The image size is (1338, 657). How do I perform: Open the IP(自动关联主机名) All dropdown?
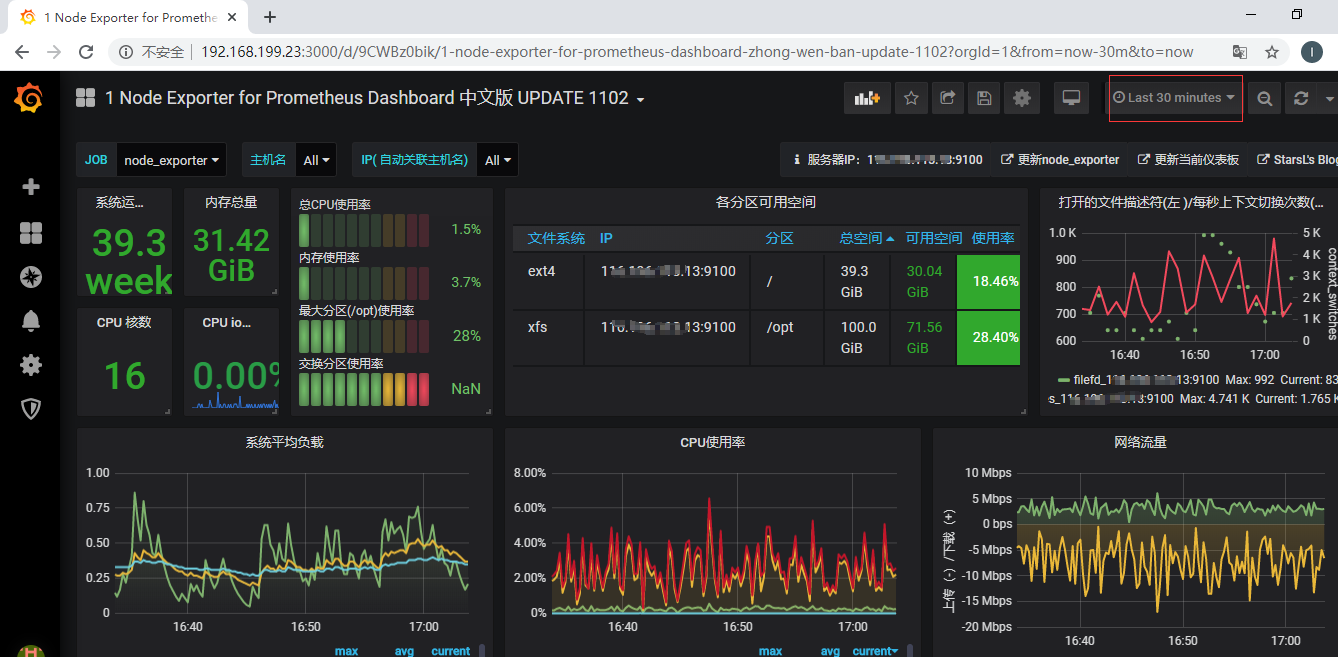pyautogui.click(x=497, y=160)
